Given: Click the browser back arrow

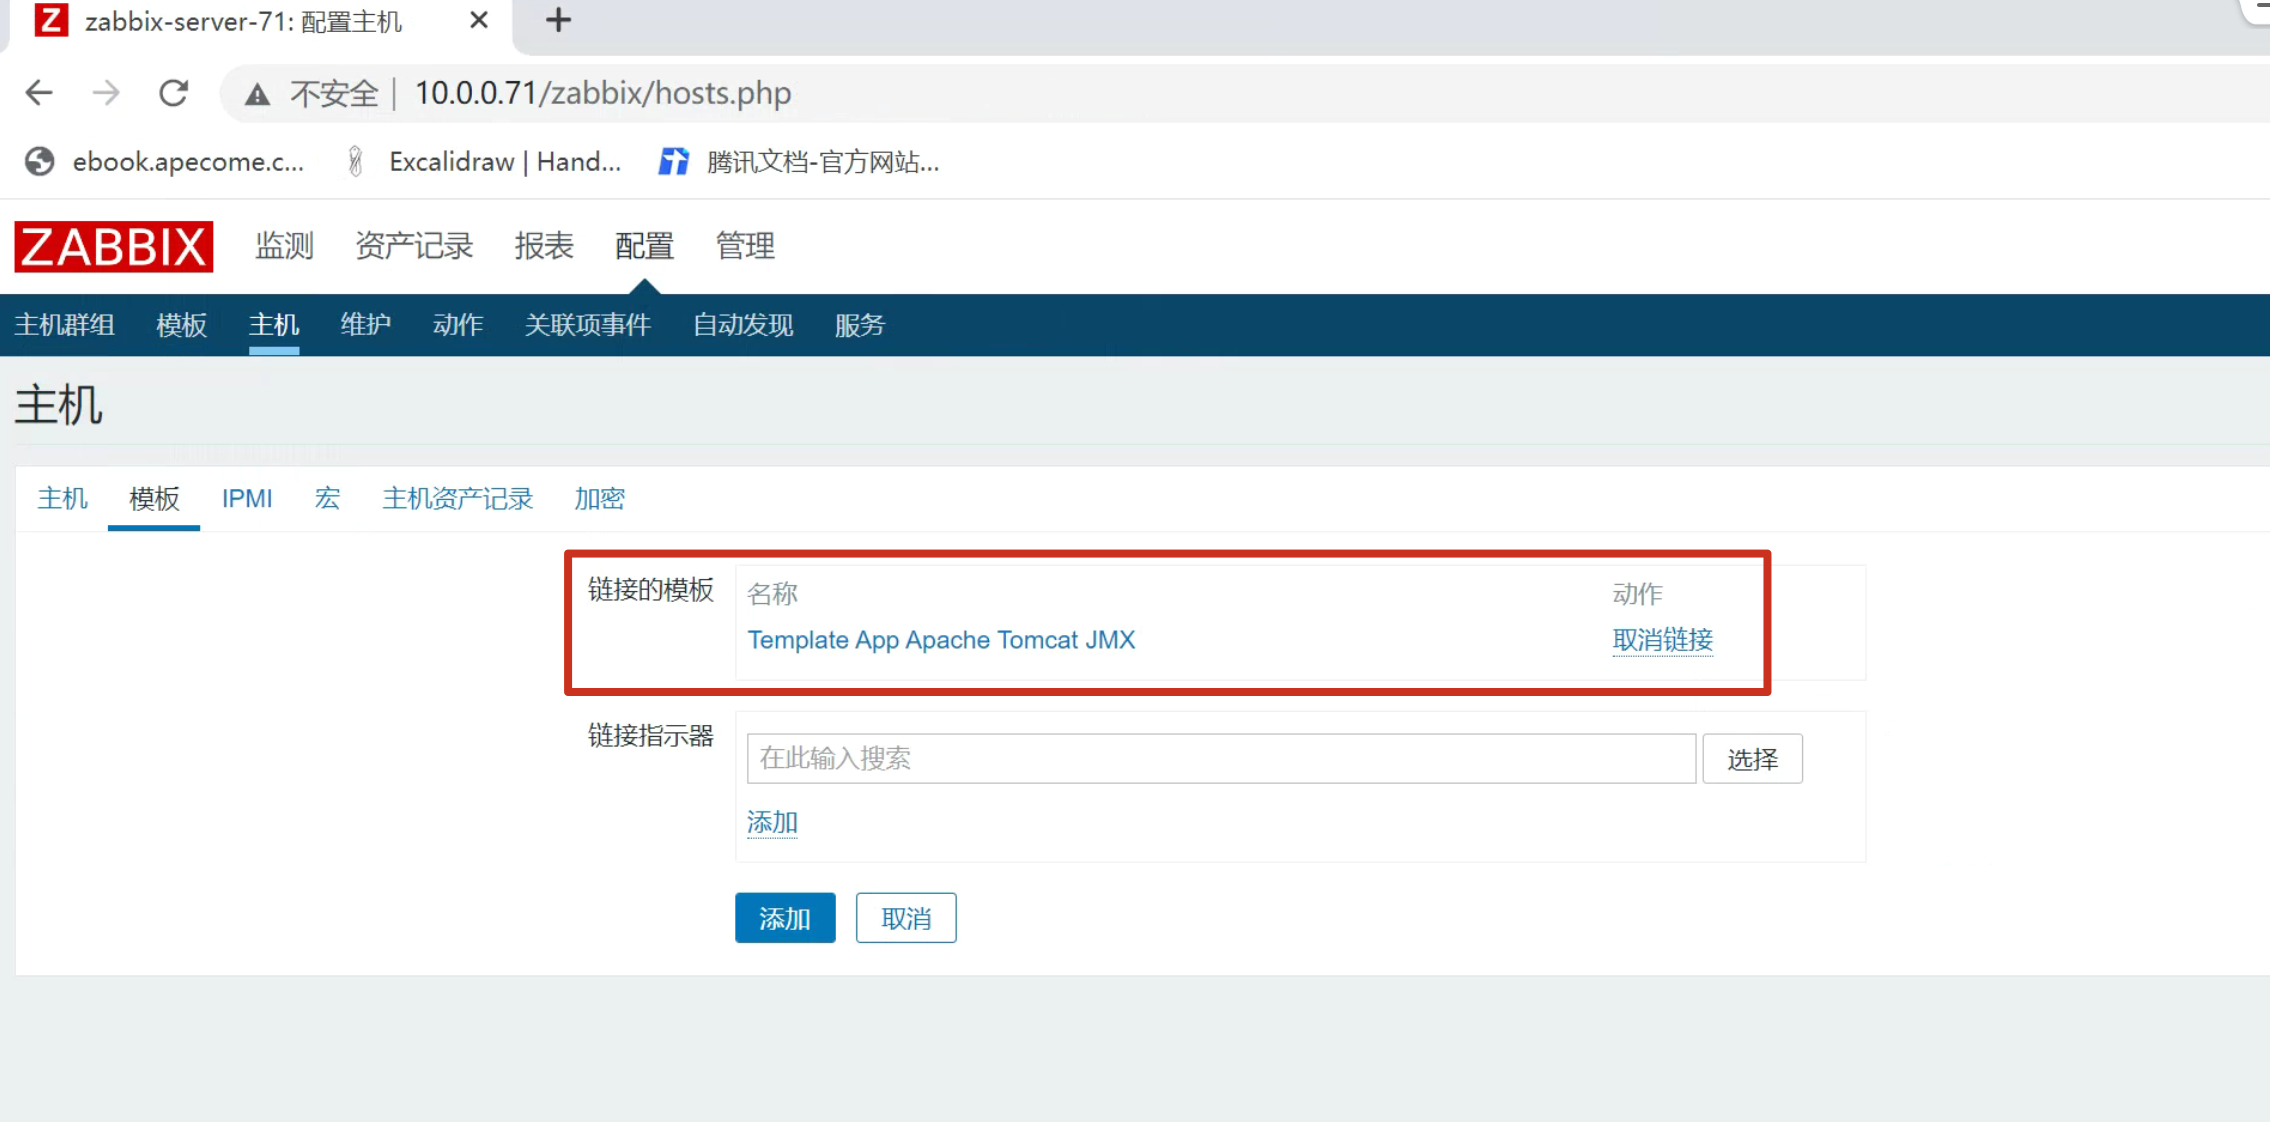Looking at the screenshot, I should (39, 93).
